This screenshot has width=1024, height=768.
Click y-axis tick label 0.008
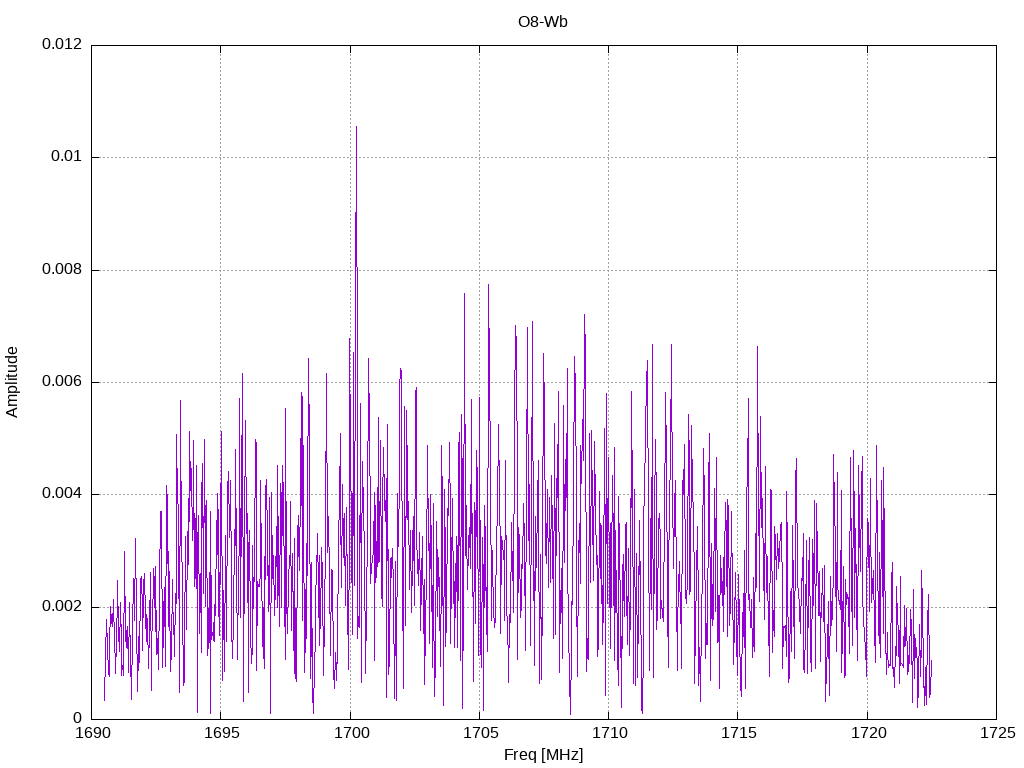click(x=62, y=269)
